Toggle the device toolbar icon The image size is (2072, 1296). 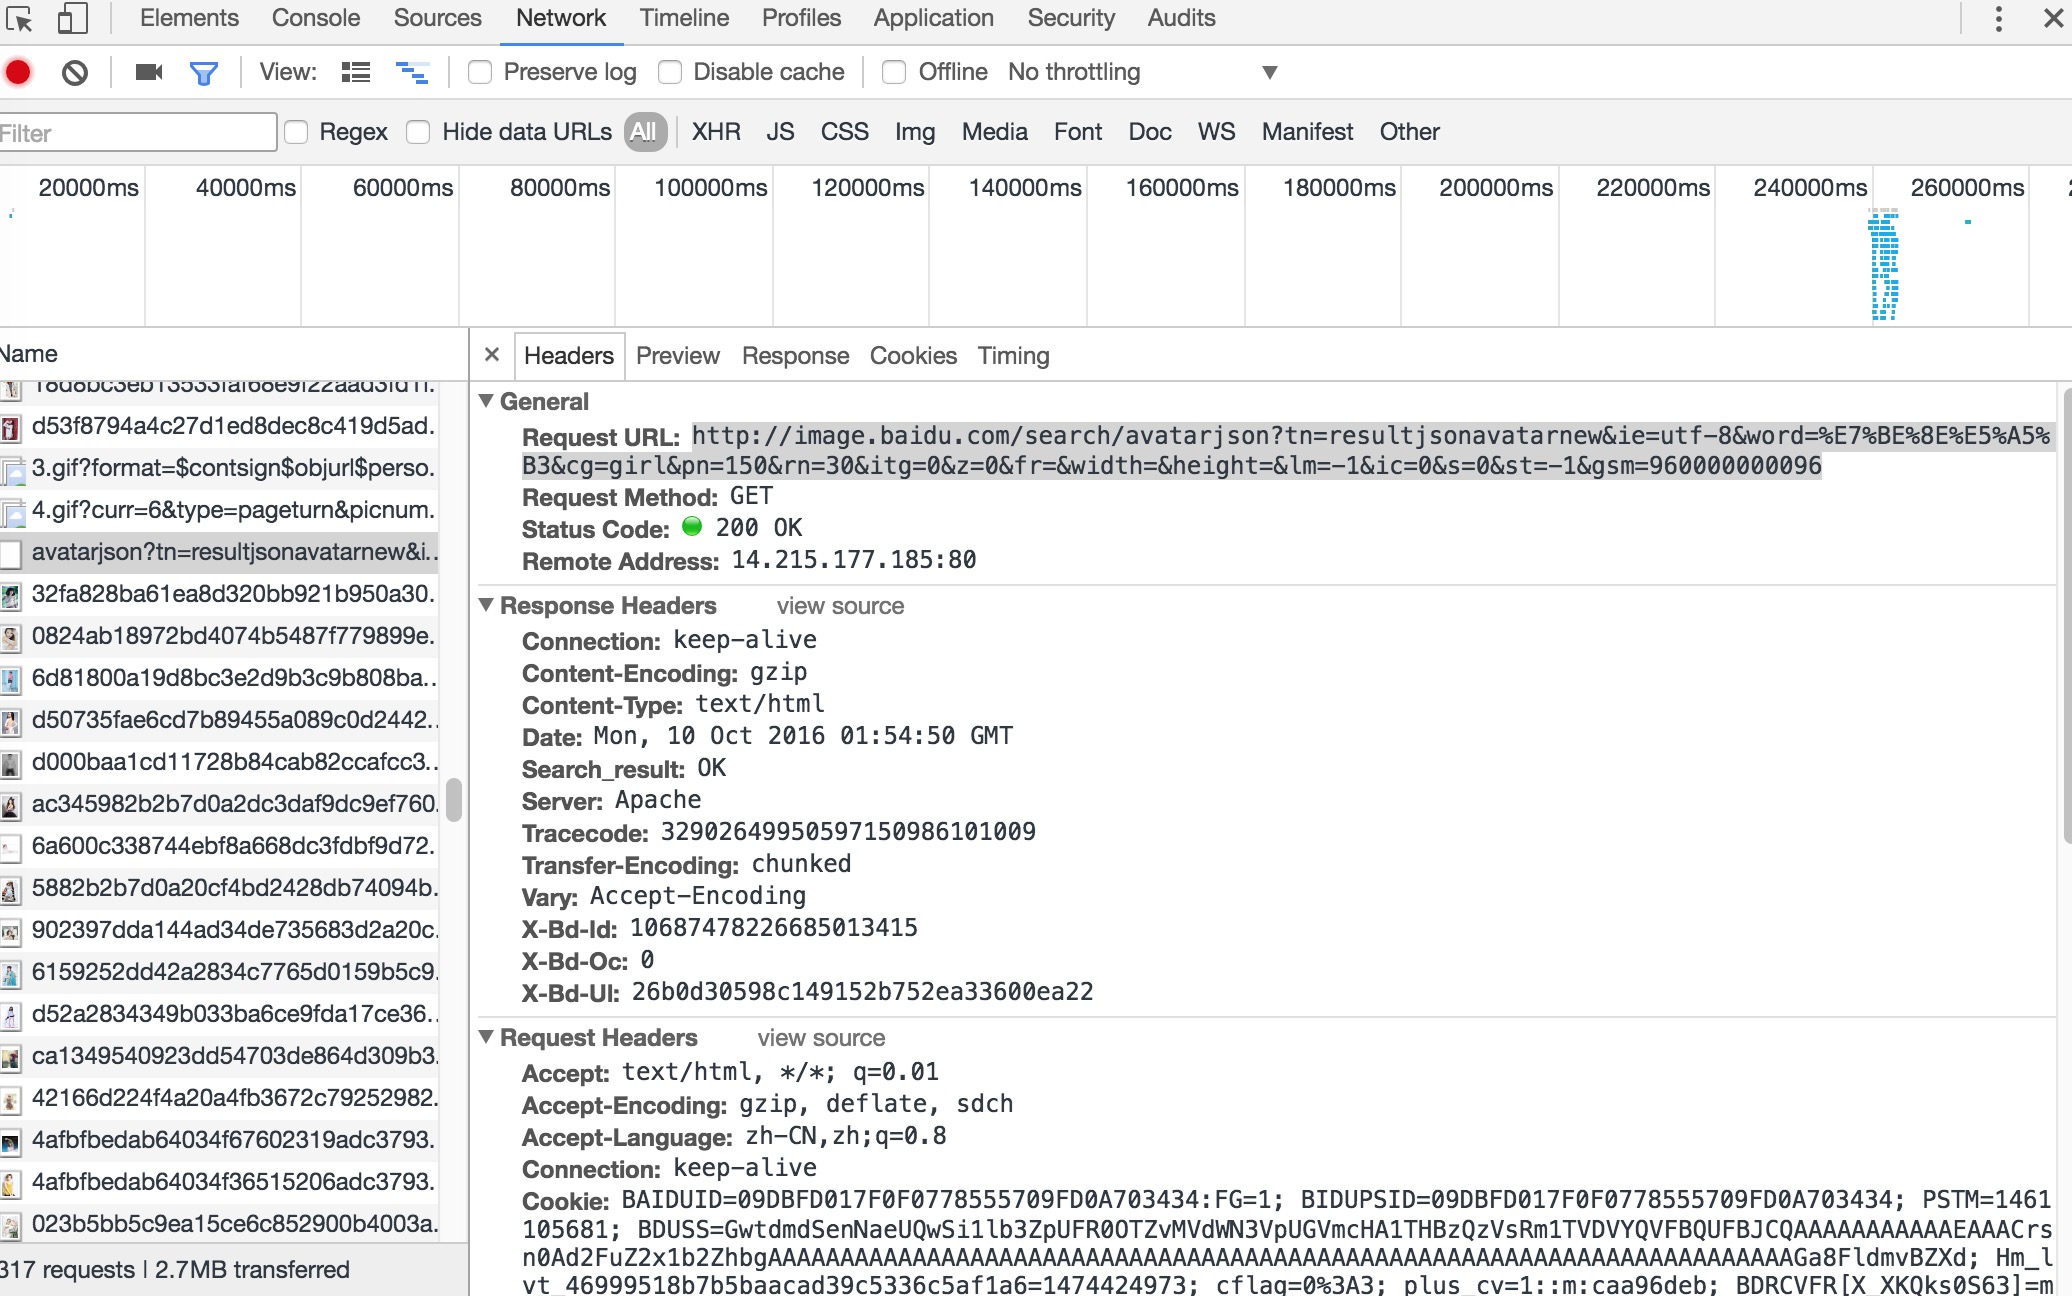click(72, 18)
